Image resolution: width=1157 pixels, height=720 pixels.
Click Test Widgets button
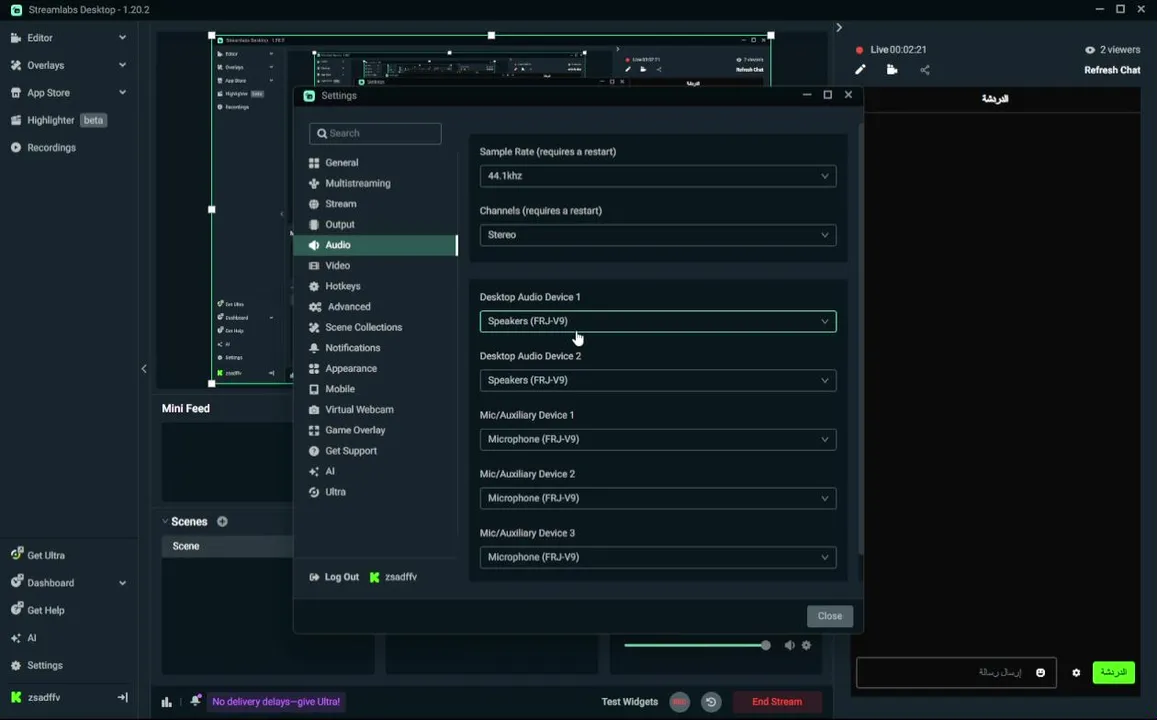(x=629, y=702)
